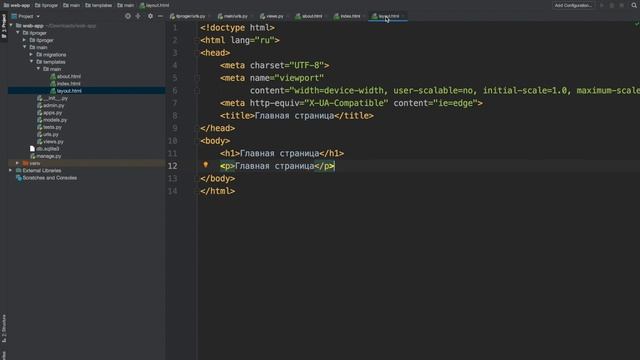Switch to the views.py editor tab

(271, 16)
